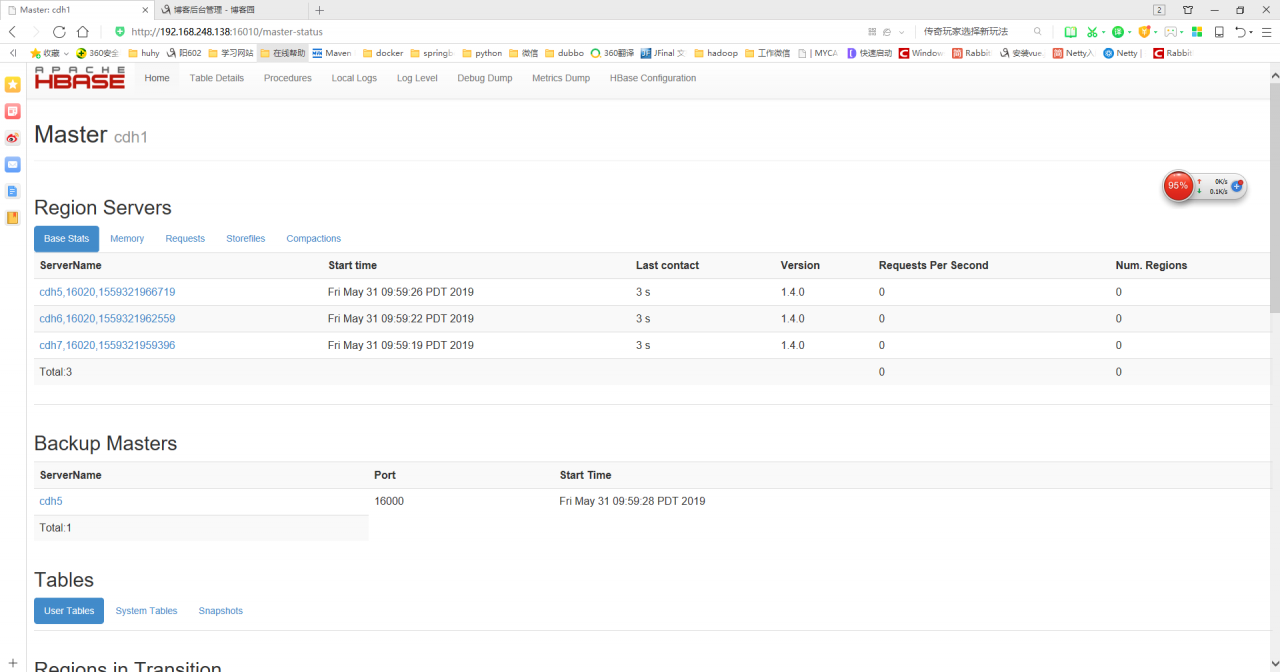1280x672 pixels.
Task: Click the four-color apps grid icon
Action: pyautogui.click(x=1197, y=32)
